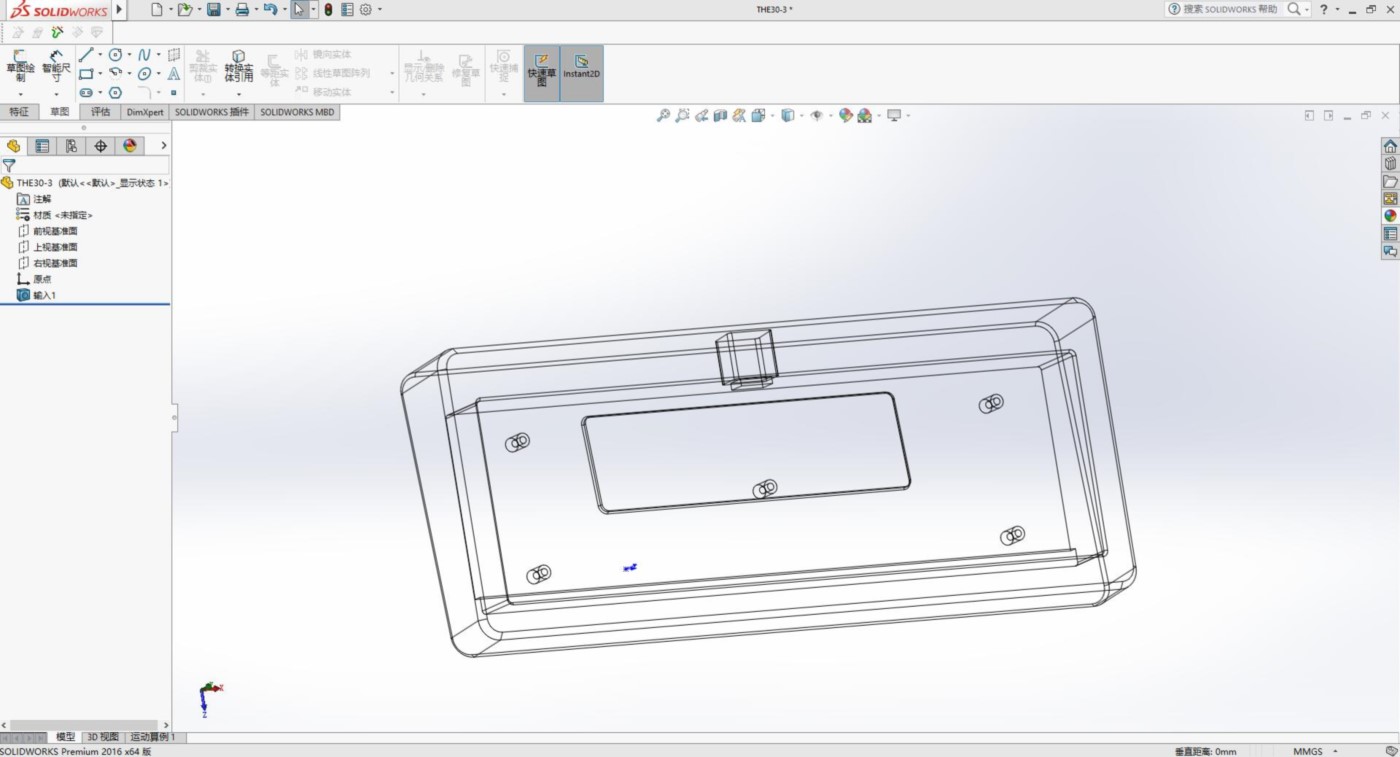This screenshot has width=1400, height=757.
Task: Open the PropertyManager tab
Action: [42, 146]
